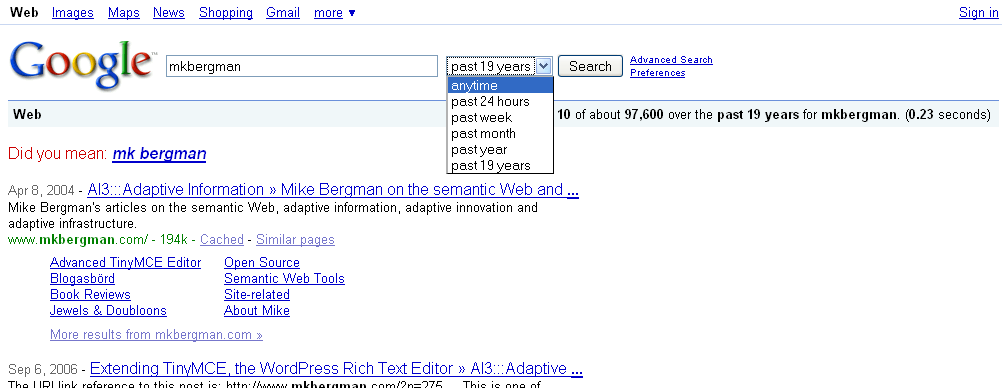Click the Google logo
This screenshot has width=1002, height=388.
(x=82, y=63)
